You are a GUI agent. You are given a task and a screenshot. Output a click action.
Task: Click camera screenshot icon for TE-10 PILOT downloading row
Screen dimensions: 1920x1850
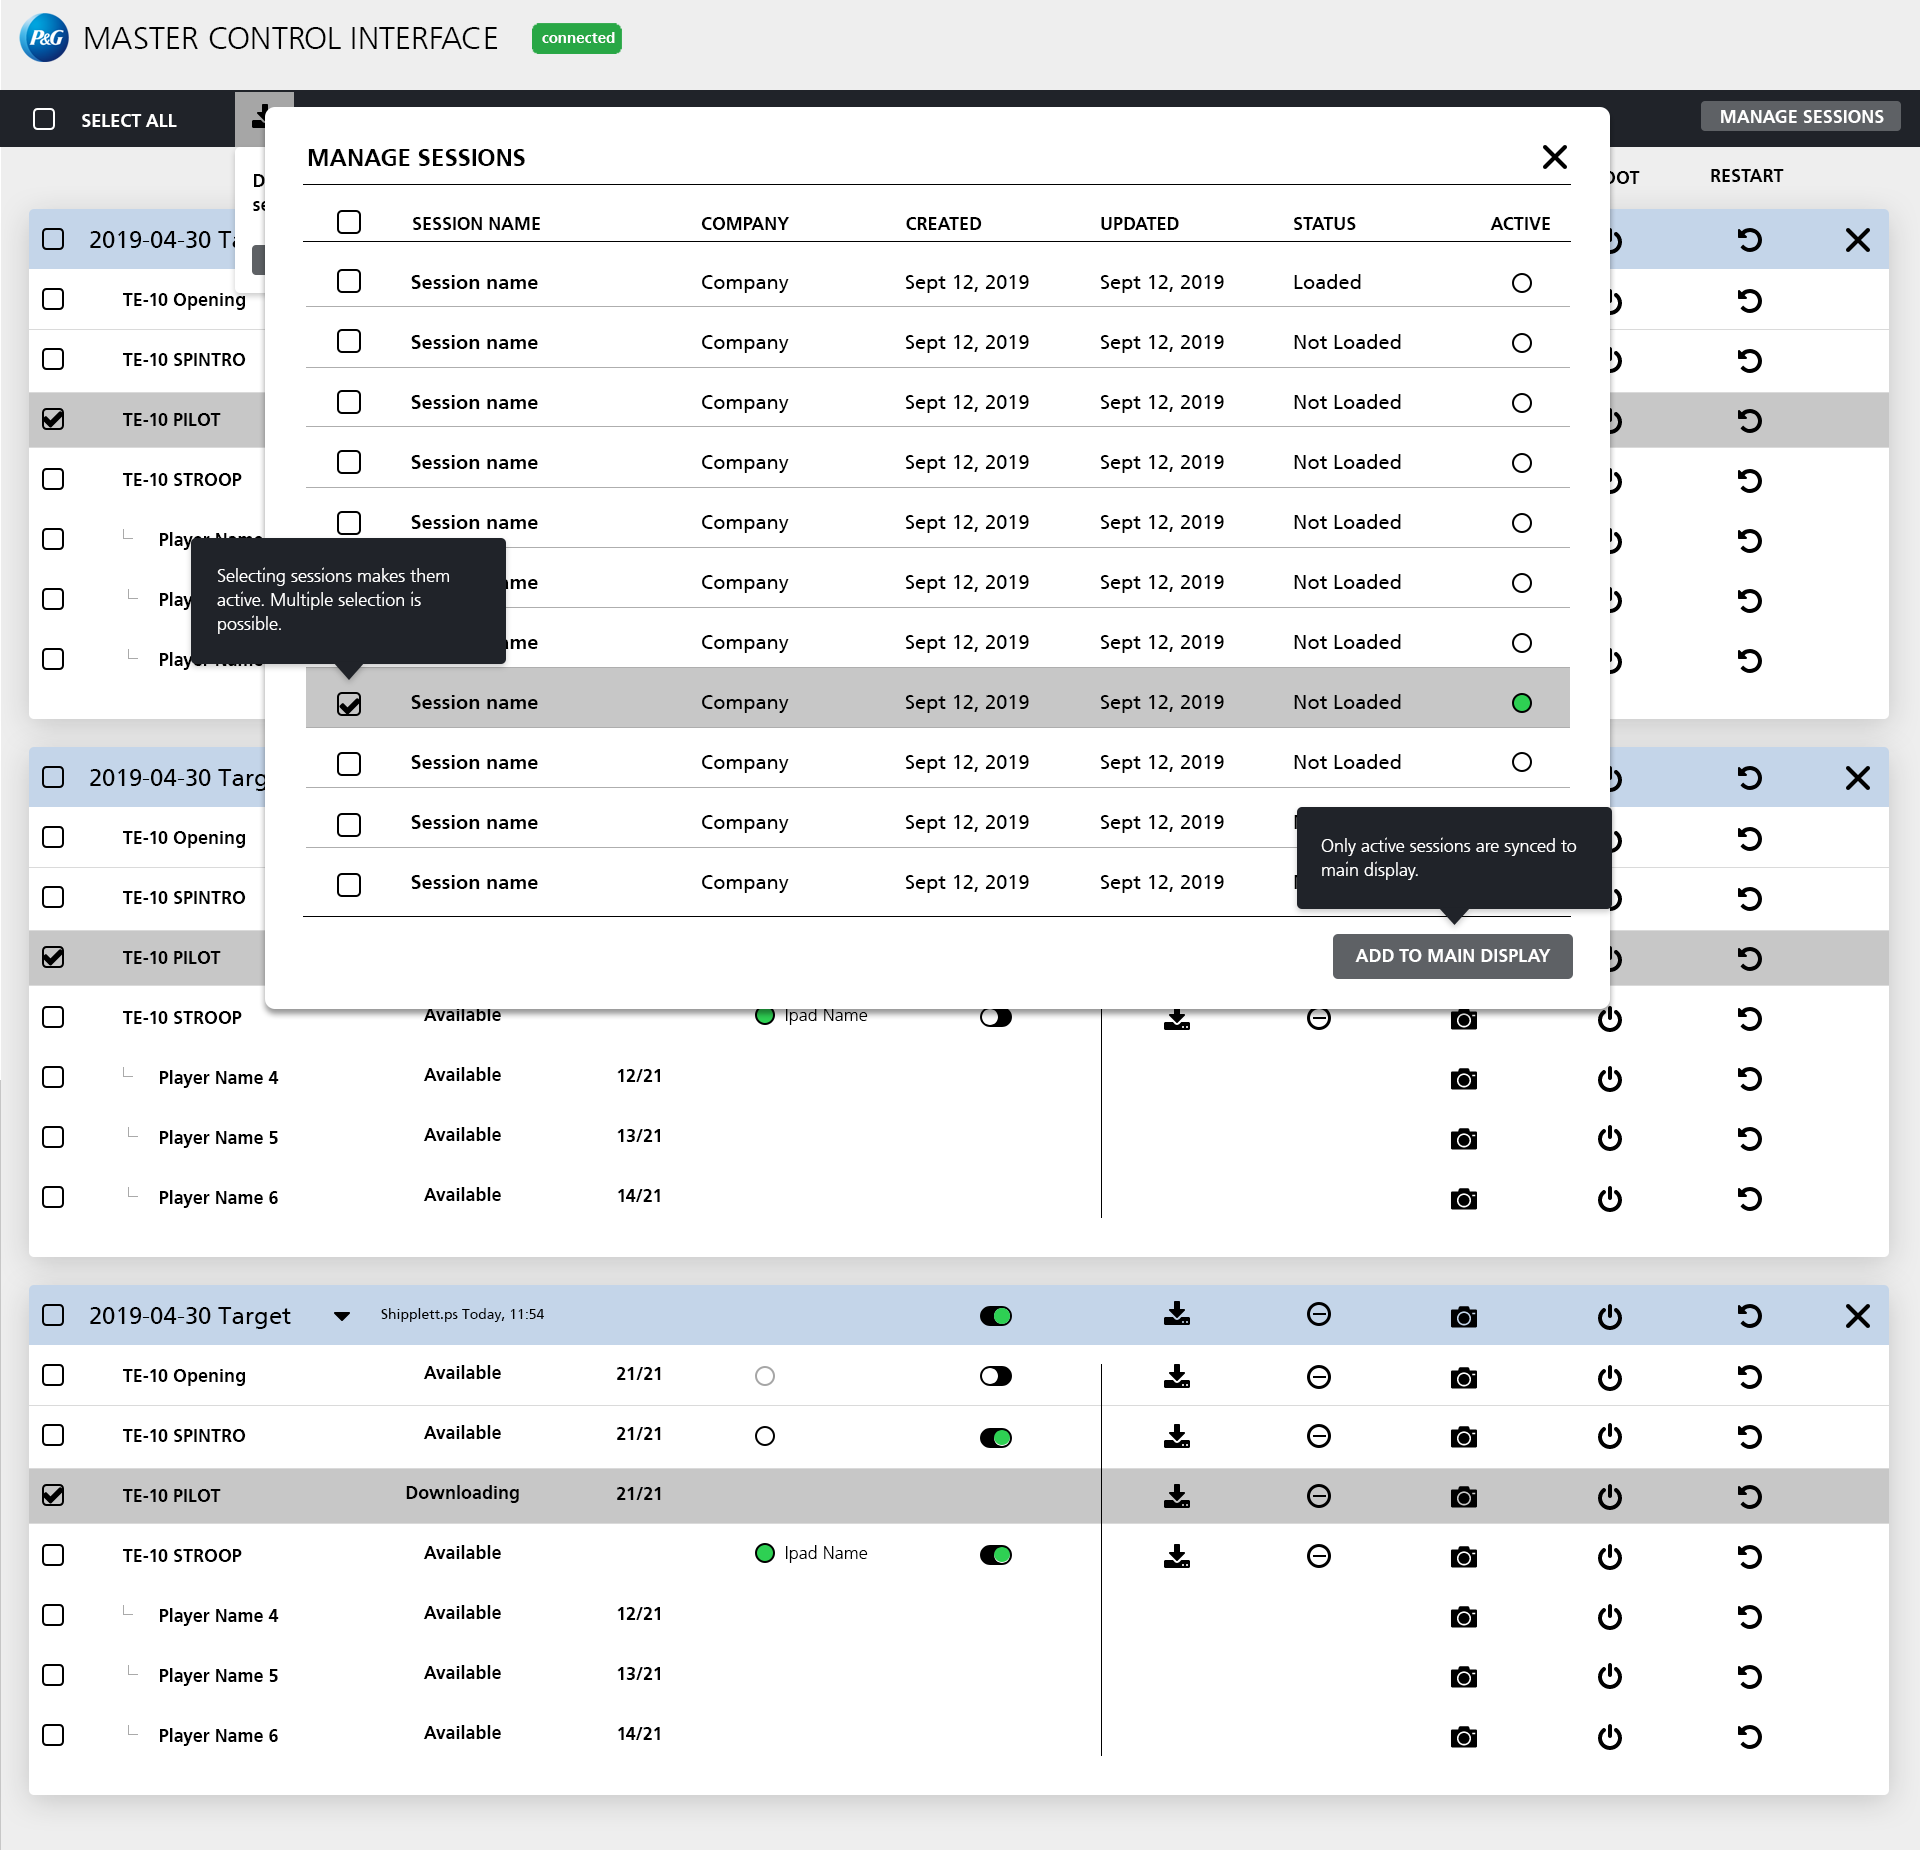point(1463,1497)
